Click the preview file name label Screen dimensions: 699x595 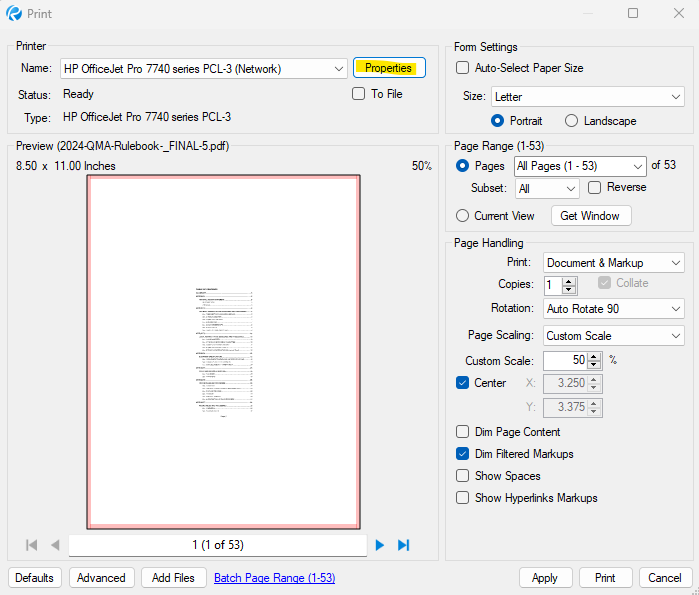(x=123, y=146)
